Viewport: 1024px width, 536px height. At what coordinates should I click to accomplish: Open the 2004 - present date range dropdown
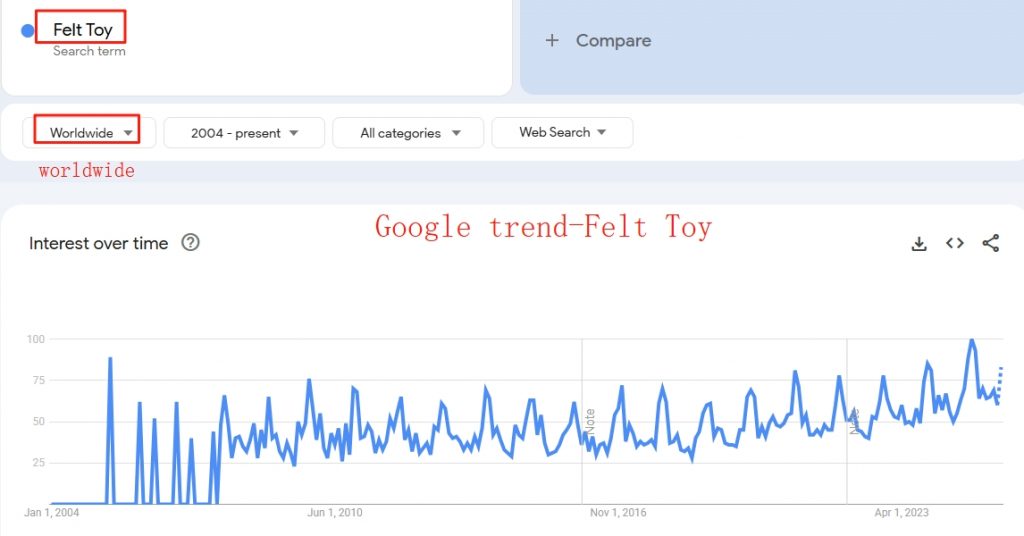(x=244, y=133)
